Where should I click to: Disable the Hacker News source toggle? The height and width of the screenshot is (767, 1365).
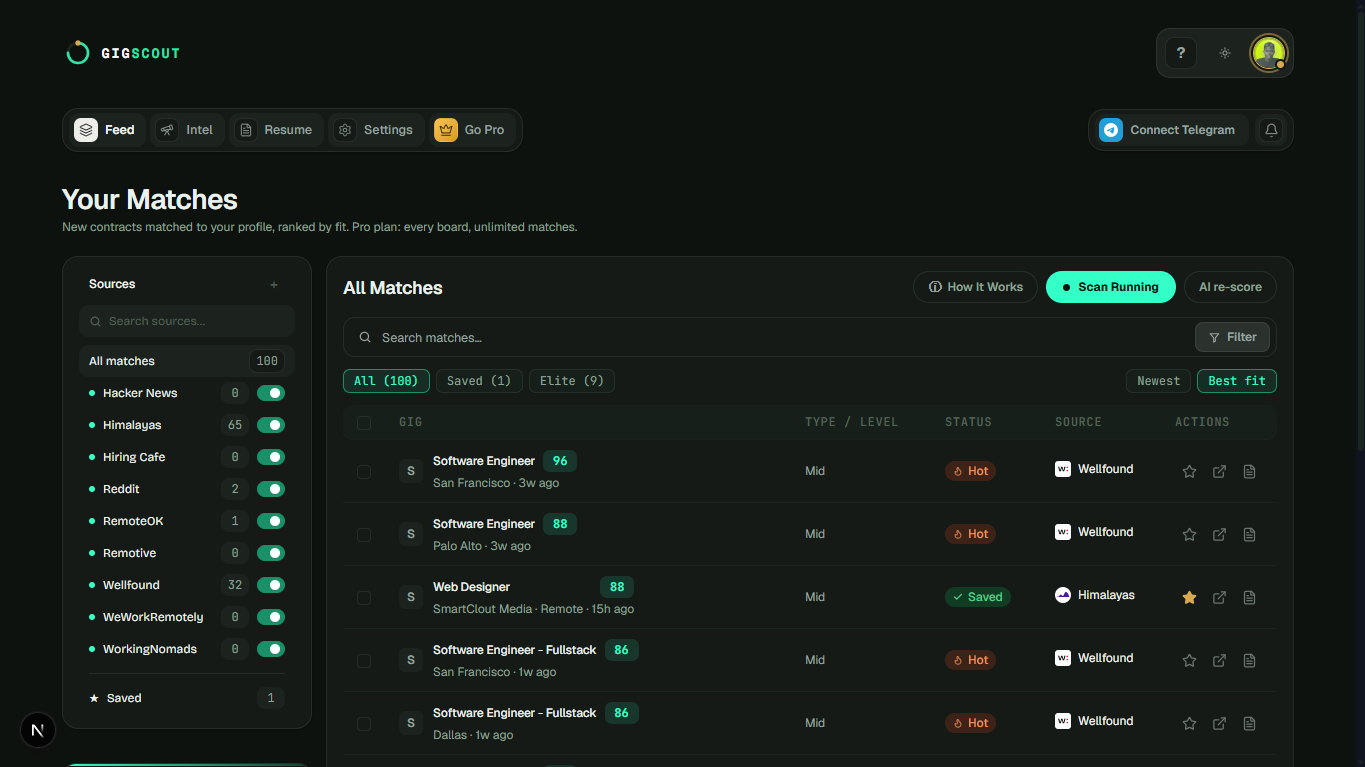click(x=271, y=393)
